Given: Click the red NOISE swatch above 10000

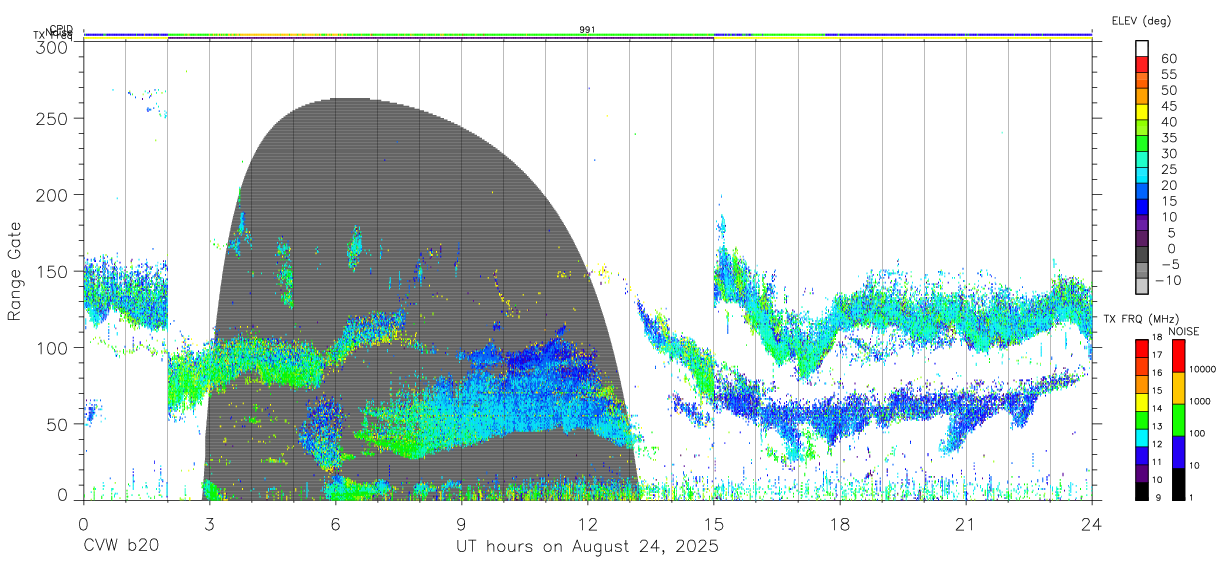Looking at the screenshot, I should tap(1178, 355).
